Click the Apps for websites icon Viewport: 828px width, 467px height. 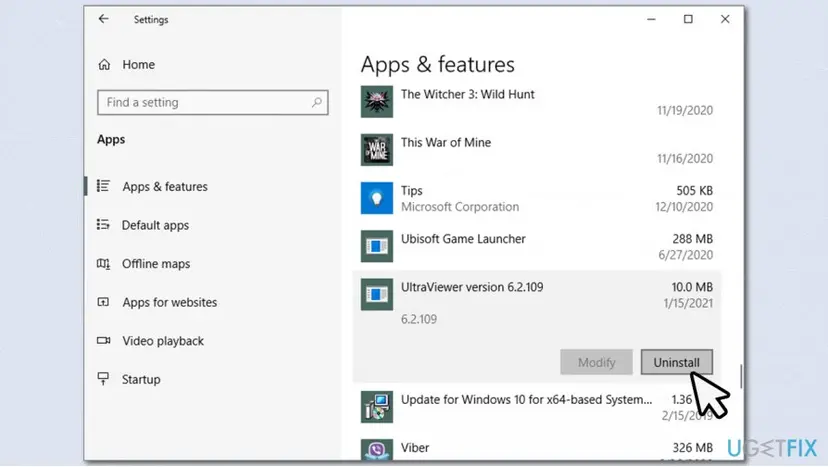click(x=104, y=302)
